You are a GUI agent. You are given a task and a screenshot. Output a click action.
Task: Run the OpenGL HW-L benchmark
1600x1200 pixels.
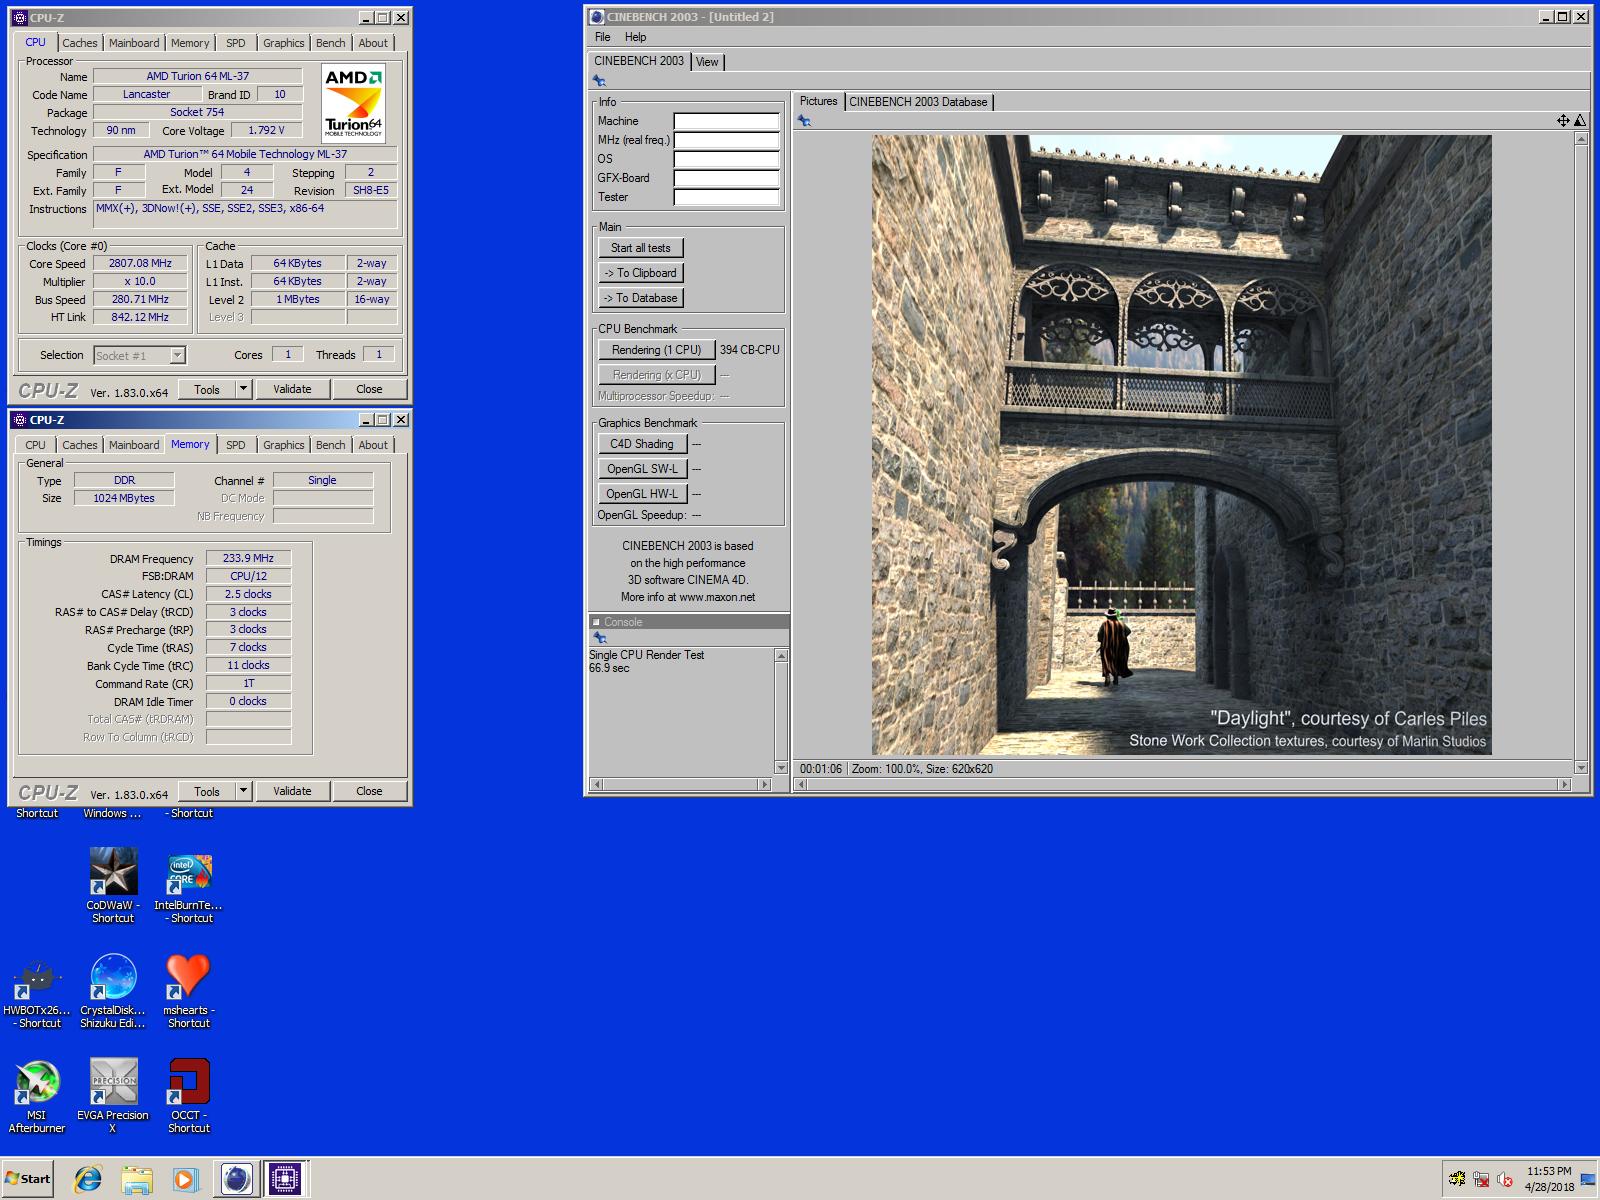click(x=642, y=494)
